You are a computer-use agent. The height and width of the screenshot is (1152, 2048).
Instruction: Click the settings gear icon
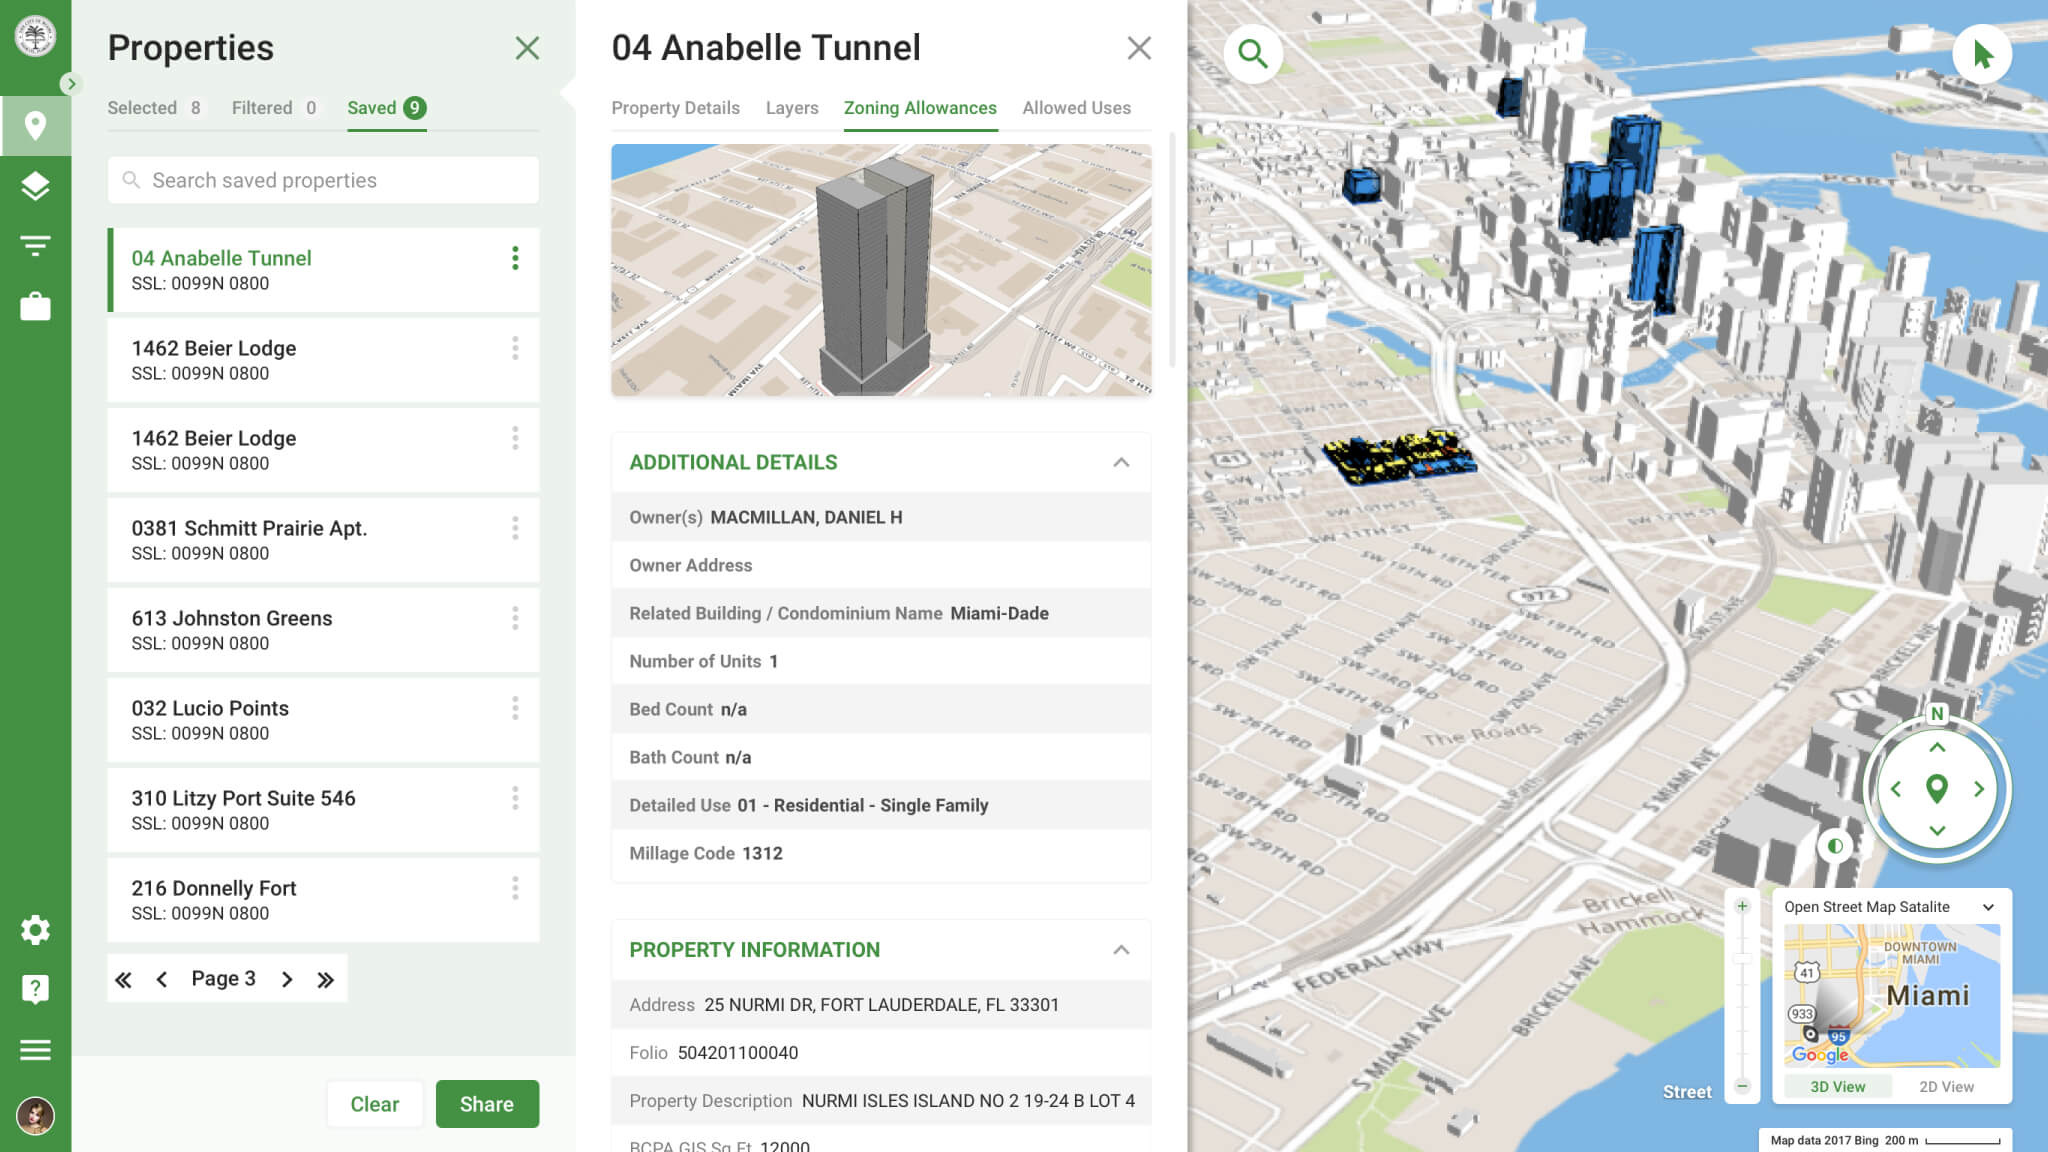[36, 930]
